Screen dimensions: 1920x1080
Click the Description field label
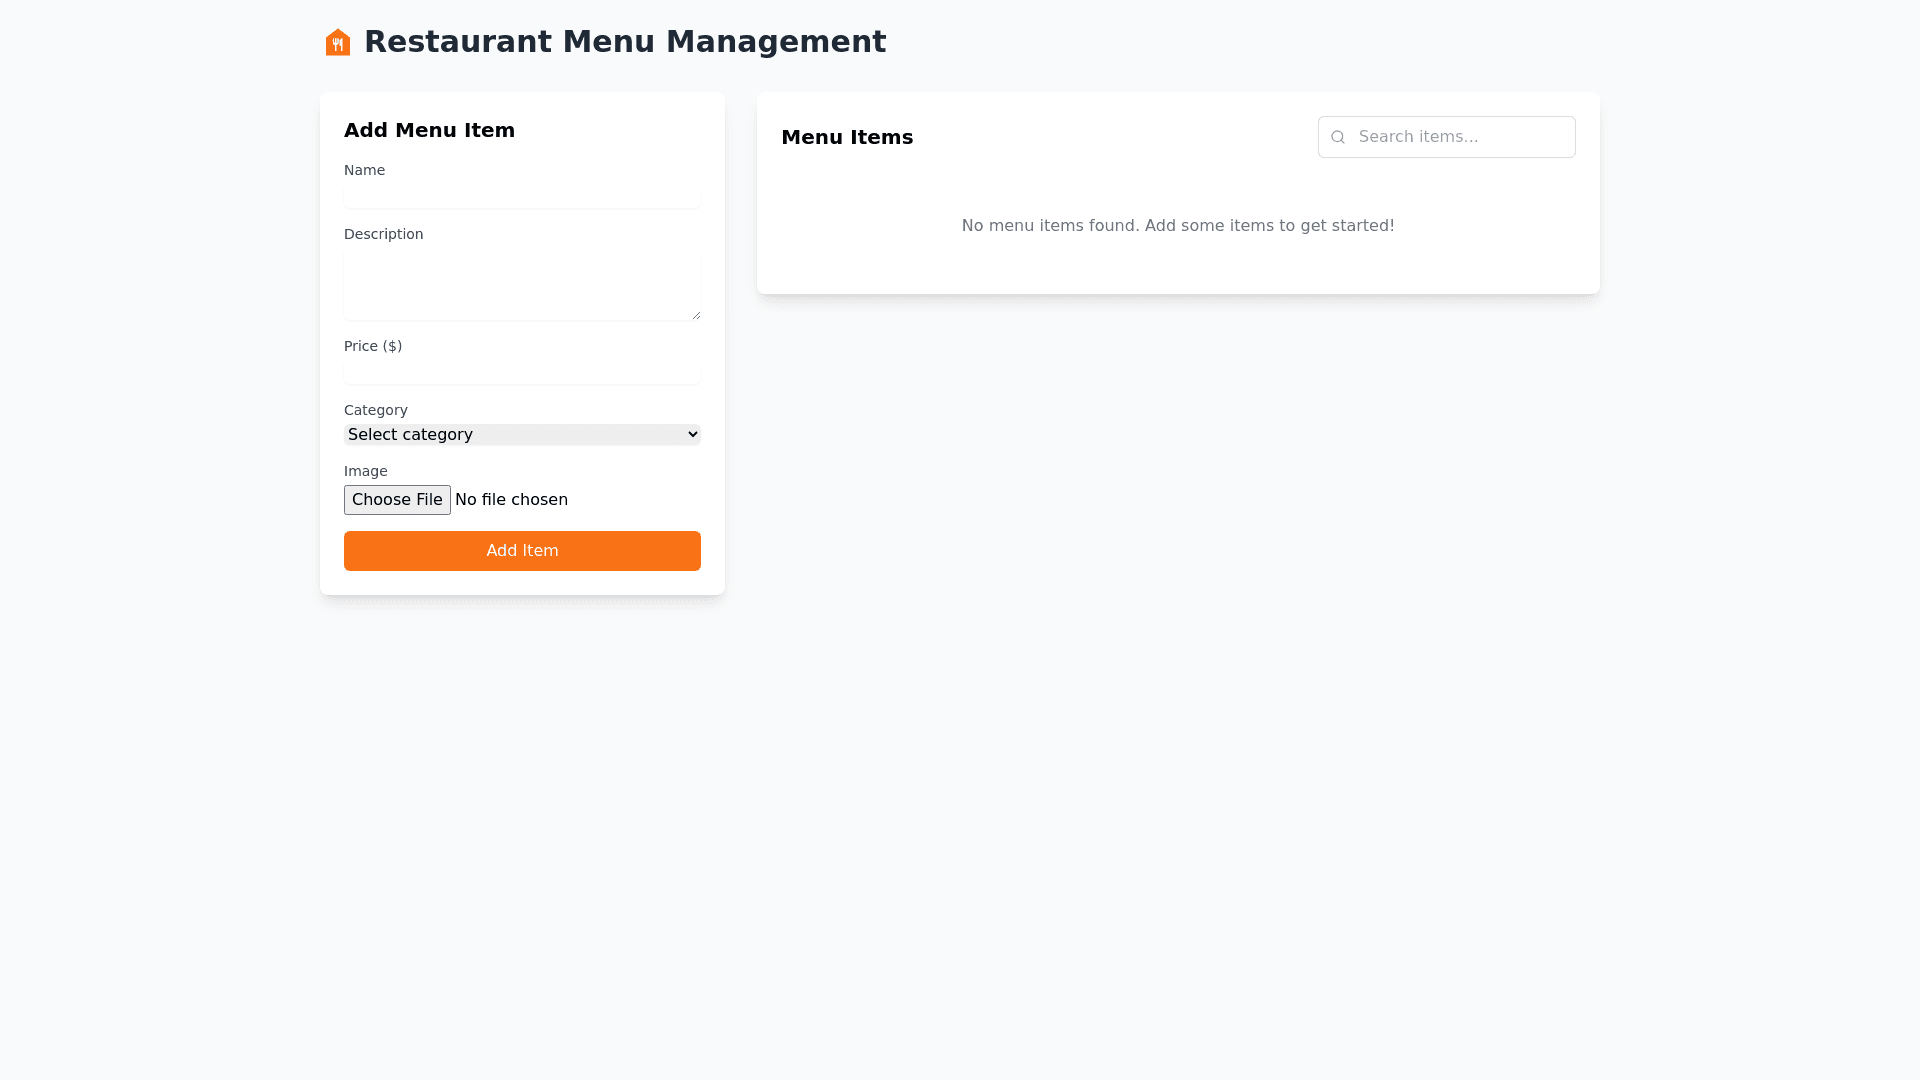(383, 234)
